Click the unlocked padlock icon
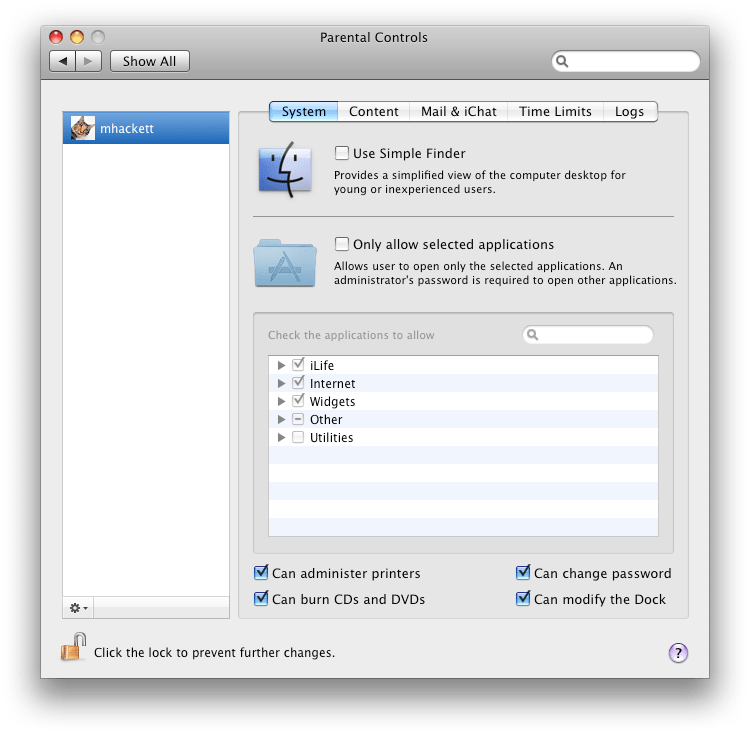Image resolution: width=750 pixels, height=734 pixels. pos(73,647)
